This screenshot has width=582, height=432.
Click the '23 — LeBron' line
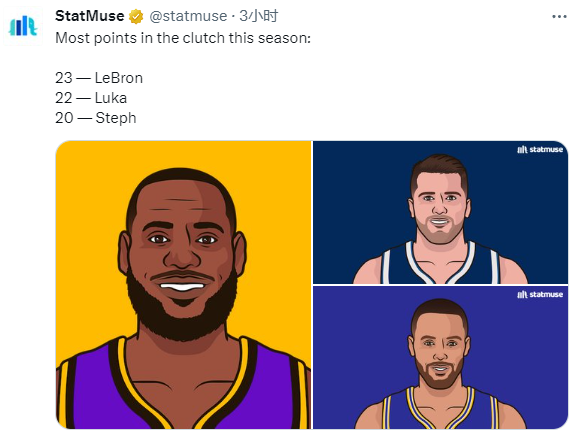click(99, 78)
